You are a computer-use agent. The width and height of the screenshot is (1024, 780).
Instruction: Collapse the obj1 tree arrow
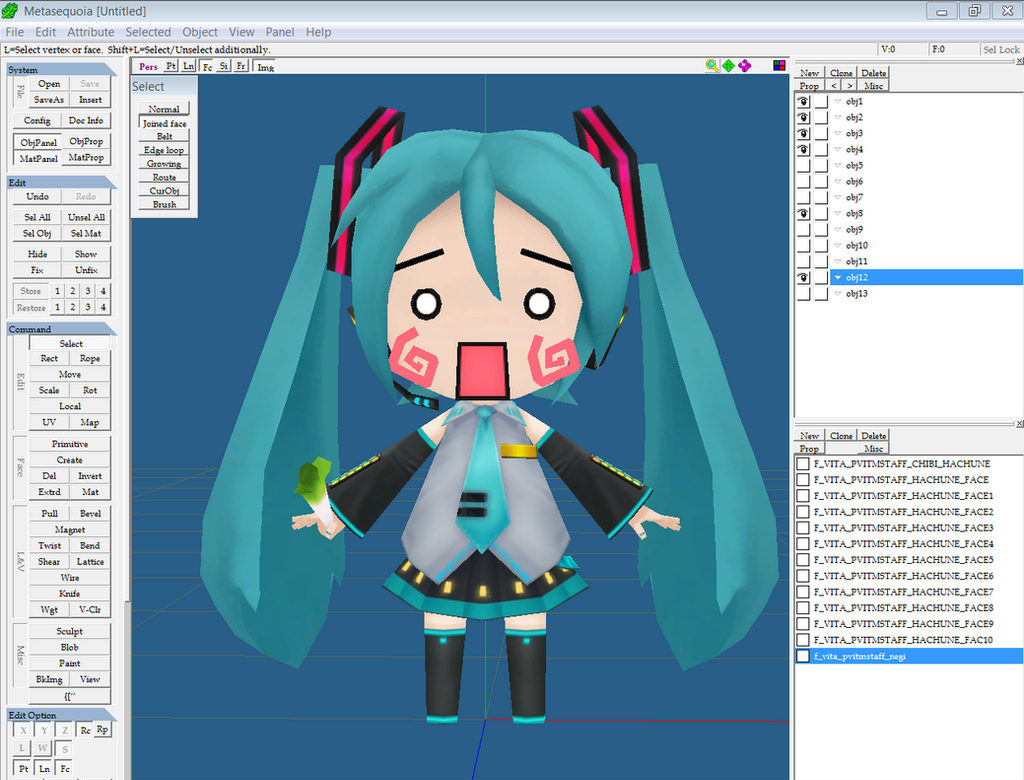pyautogui.click(x=838, y=101)
